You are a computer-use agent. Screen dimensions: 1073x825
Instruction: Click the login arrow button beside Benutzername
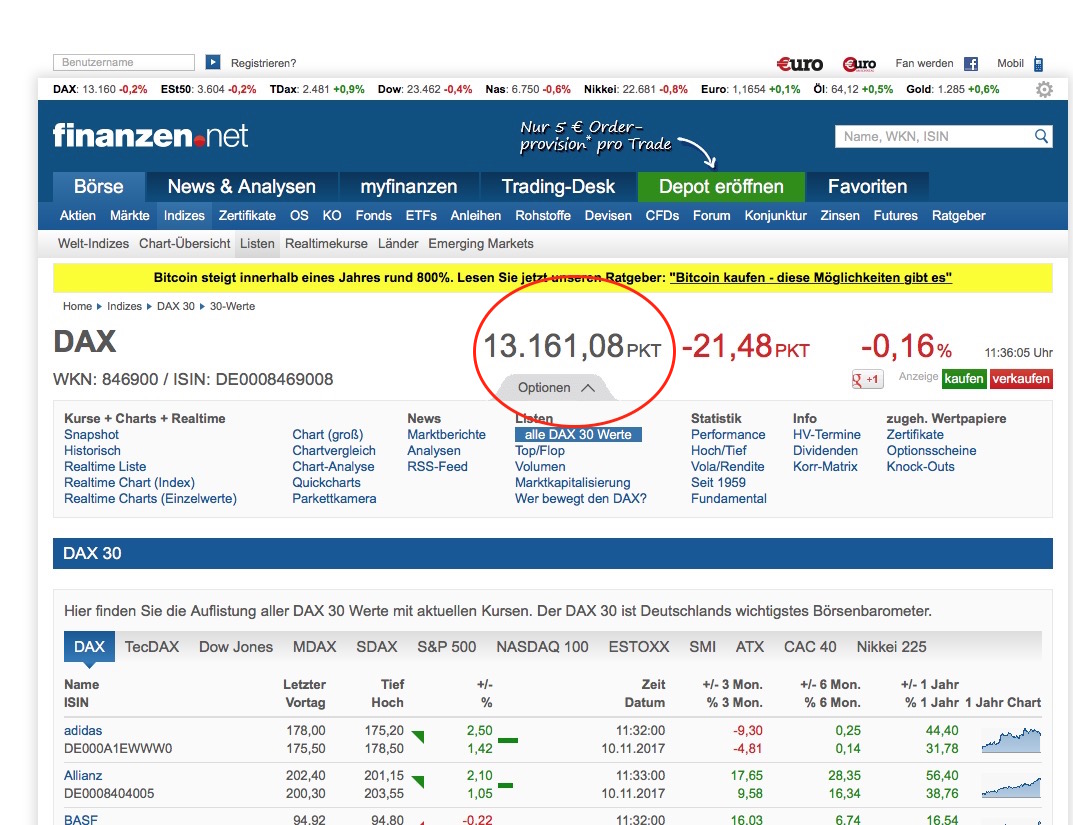point(213,62)
